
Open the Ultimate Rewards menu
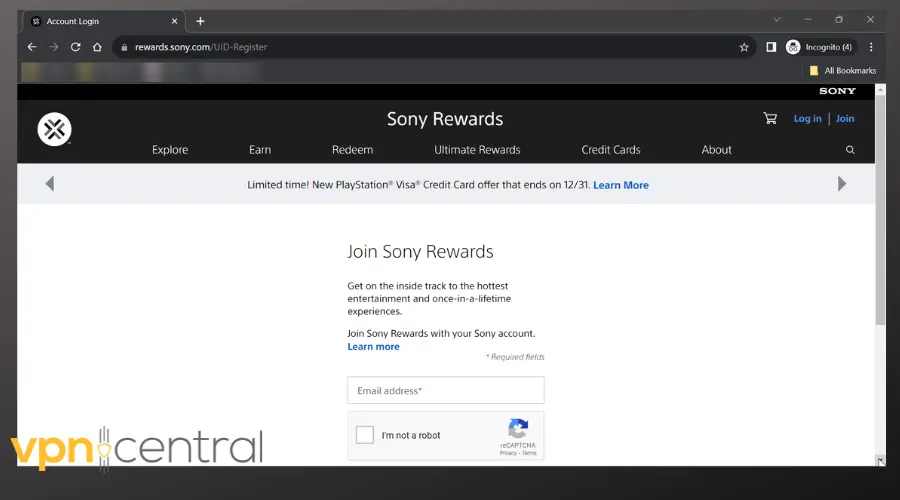coord(477,150)
